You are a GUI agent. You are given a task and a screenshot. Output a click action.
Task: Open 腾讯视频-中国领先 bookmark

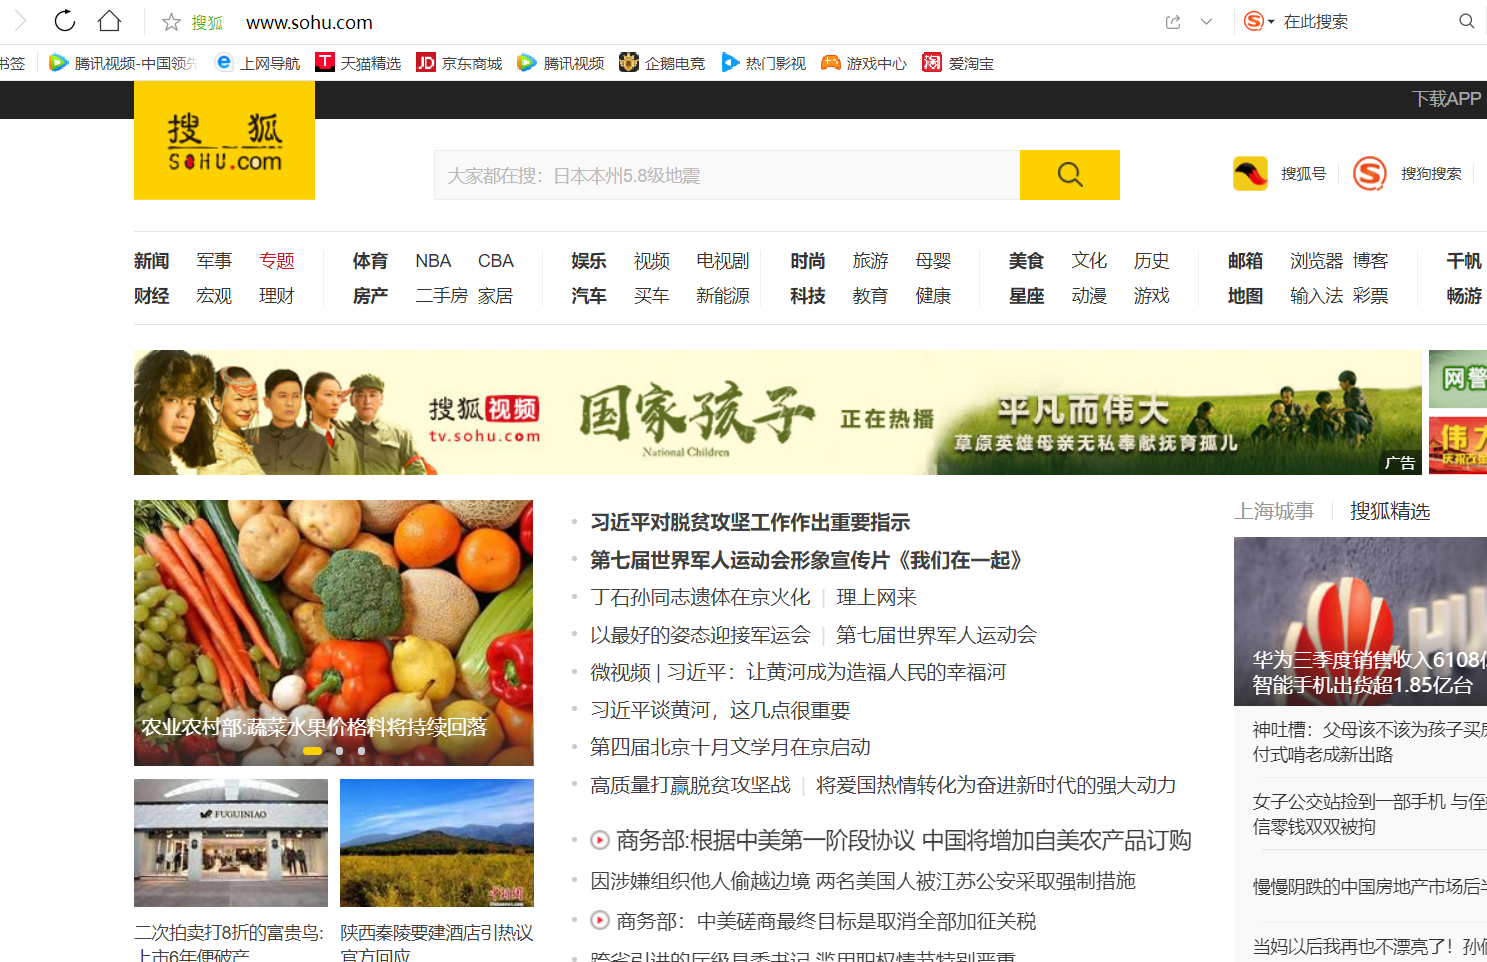point(122,63)
